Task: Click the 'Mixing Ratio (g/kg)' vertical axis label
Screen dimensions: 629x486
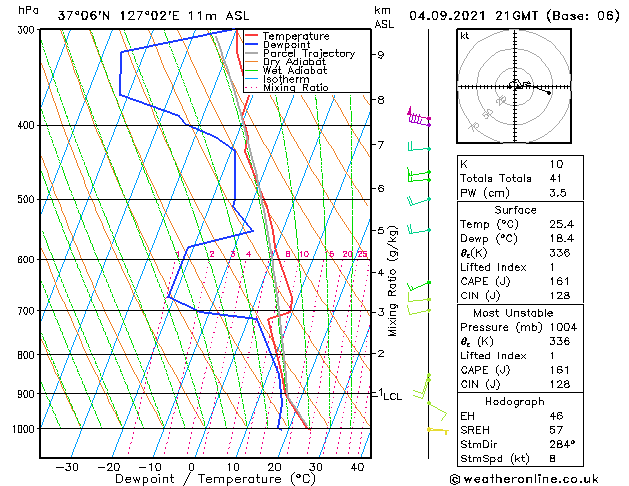Action: pyautogui.click(x=392, y=281)
